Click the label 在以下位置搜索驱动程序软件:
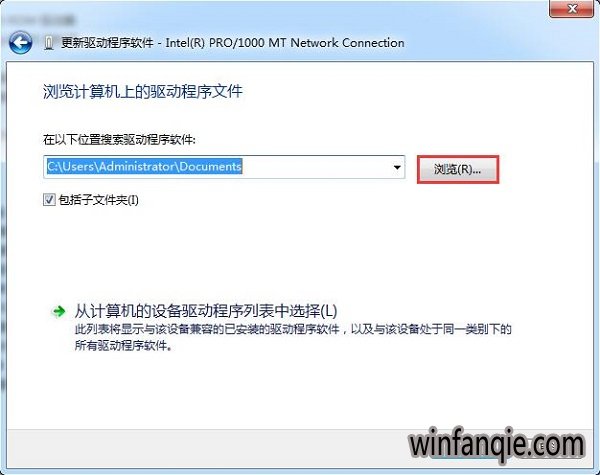The image size is (600, 475). pyautogui.click(x=119, y=140)
